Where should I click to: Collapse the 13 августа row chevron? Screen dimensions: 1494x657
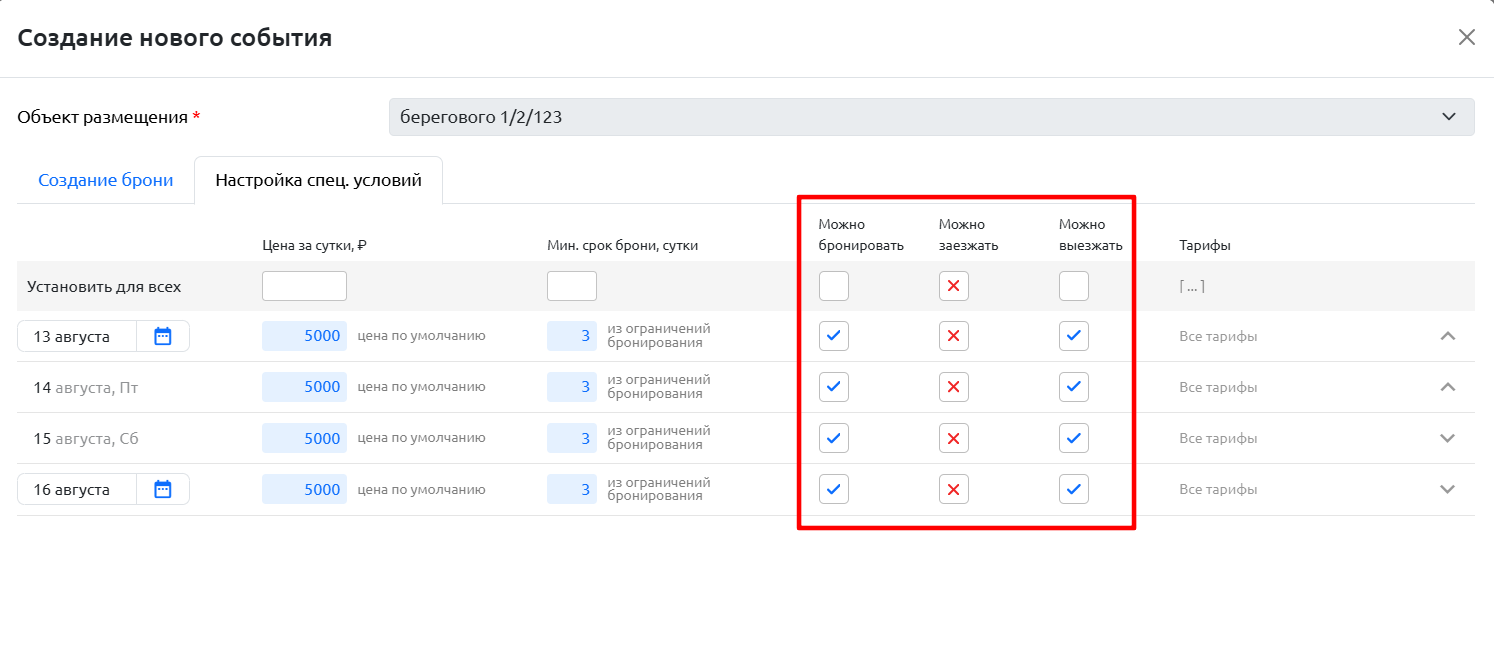coord(1447,336)
